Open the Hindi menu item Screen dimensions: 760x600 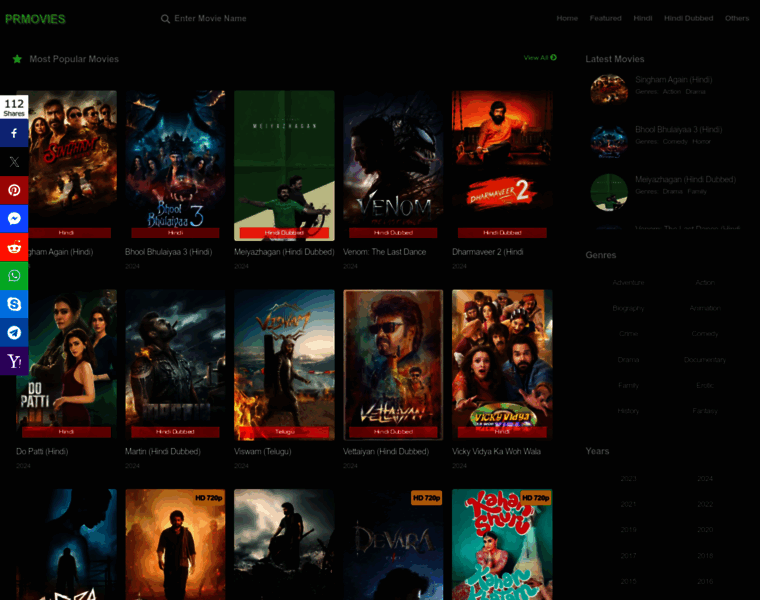pos(643,18)
